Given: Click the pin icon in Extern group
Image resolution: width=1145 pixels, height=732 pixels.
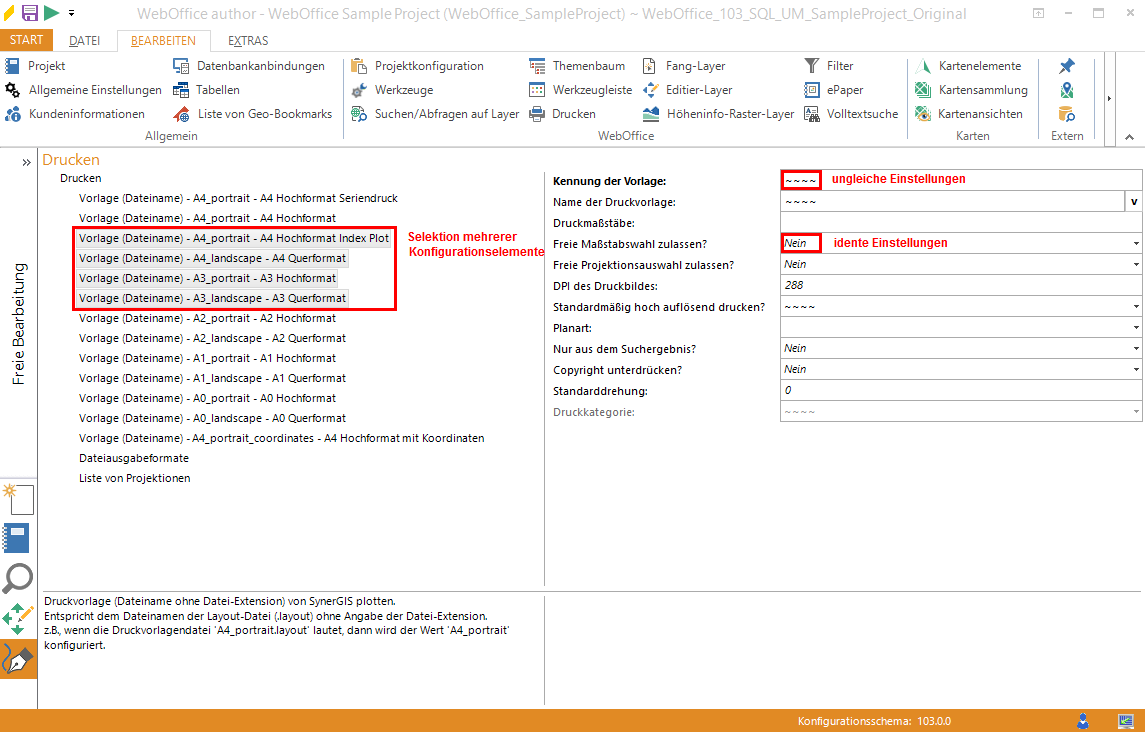Looking at the screenshot, I should (x=1067, y=66).
